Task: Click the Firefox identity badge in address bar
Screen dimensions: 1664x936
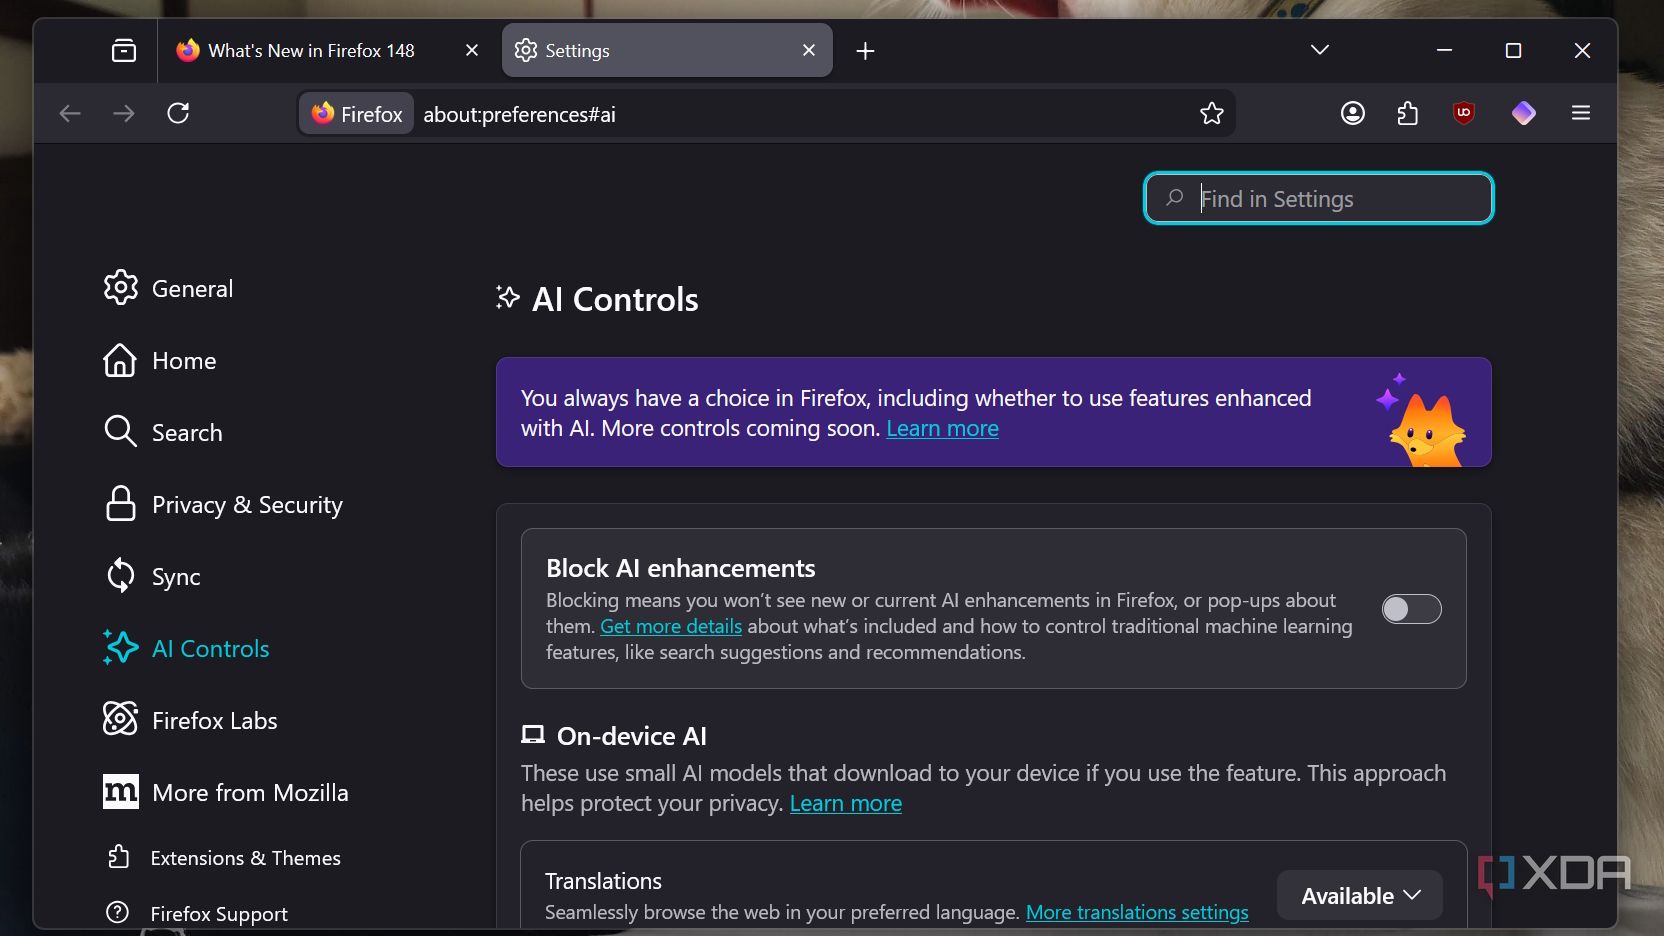Action: (357, 114)
